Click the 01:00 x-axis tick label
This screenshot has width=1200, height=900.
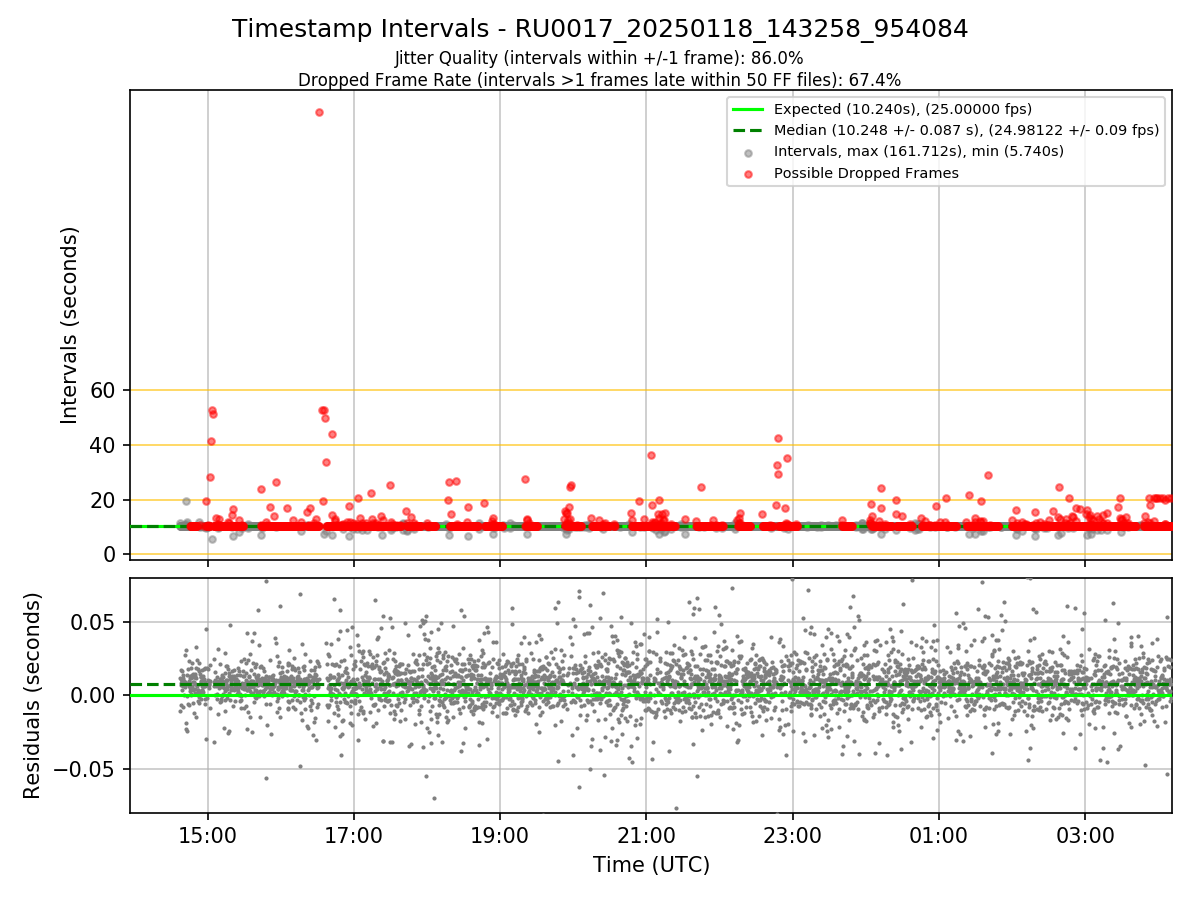[939, 834]
